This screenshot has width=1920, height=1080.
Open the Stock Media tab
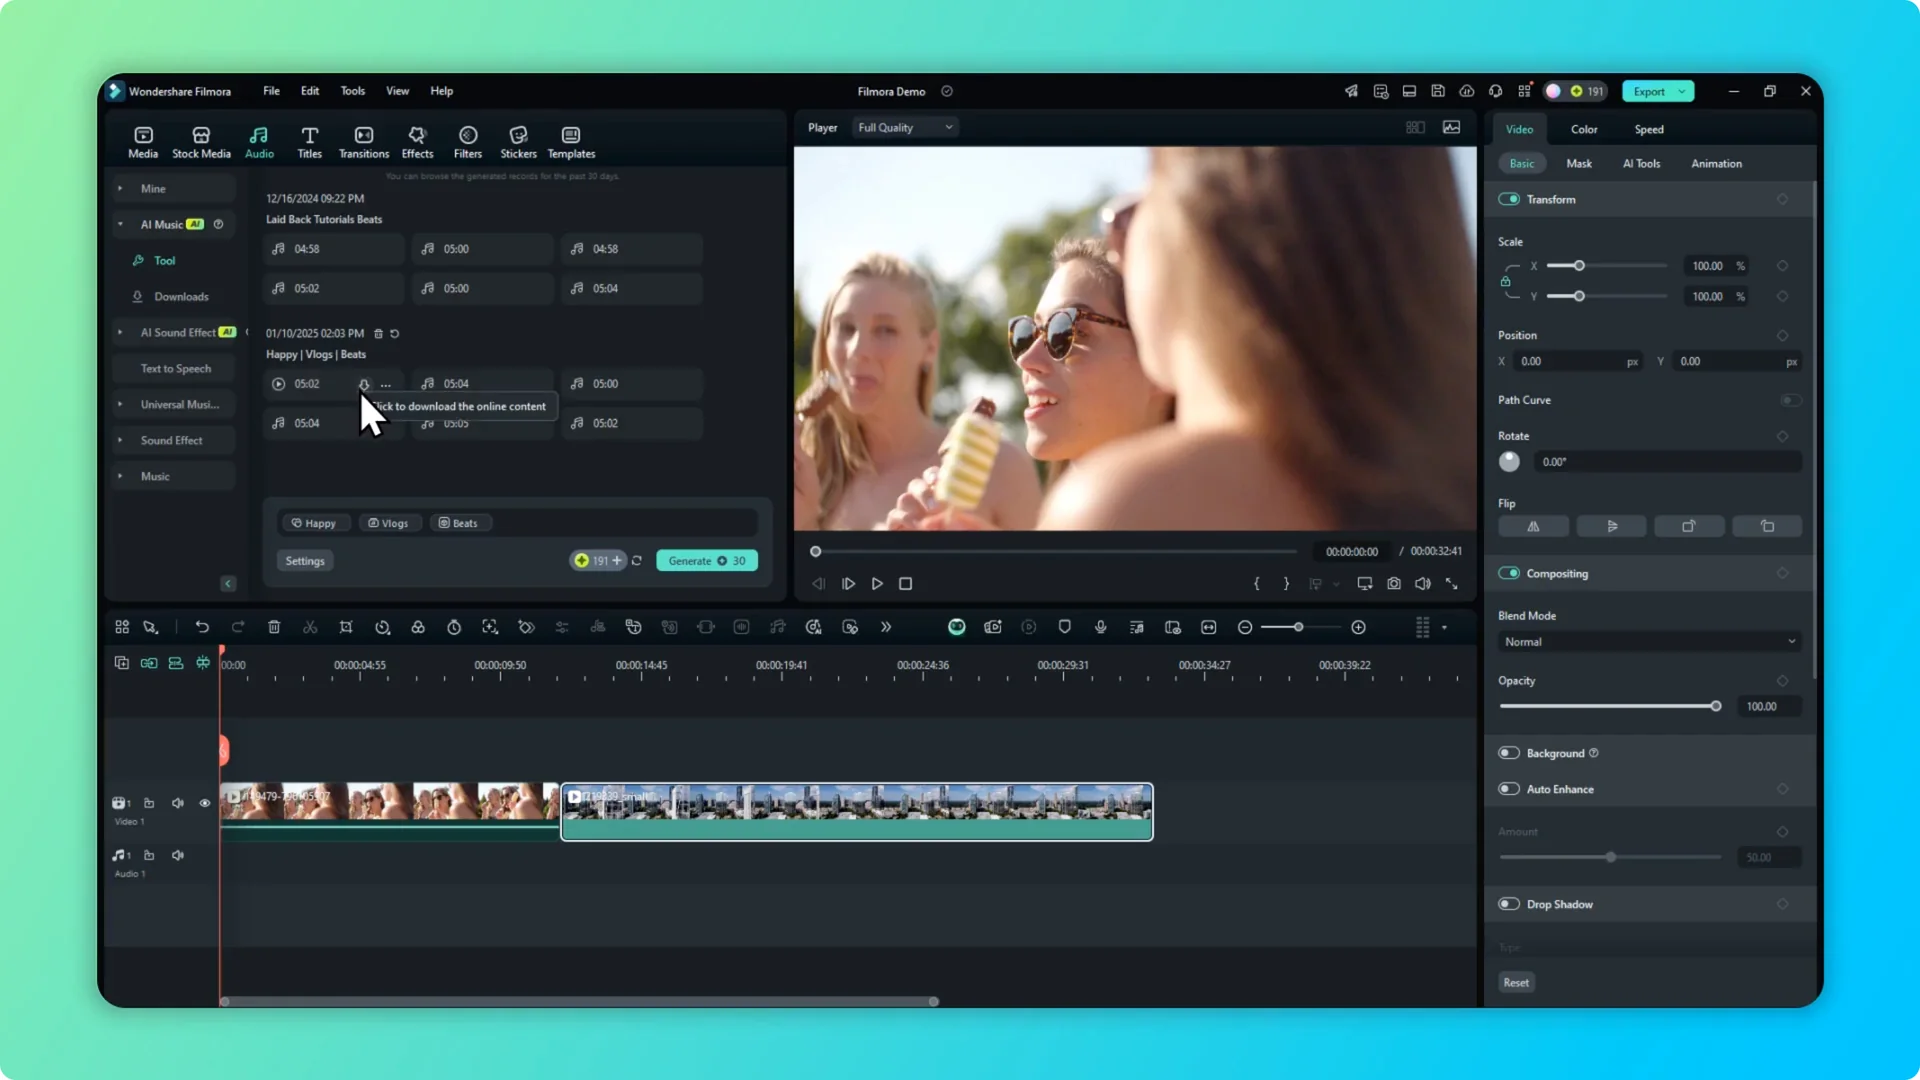[201, 142]
